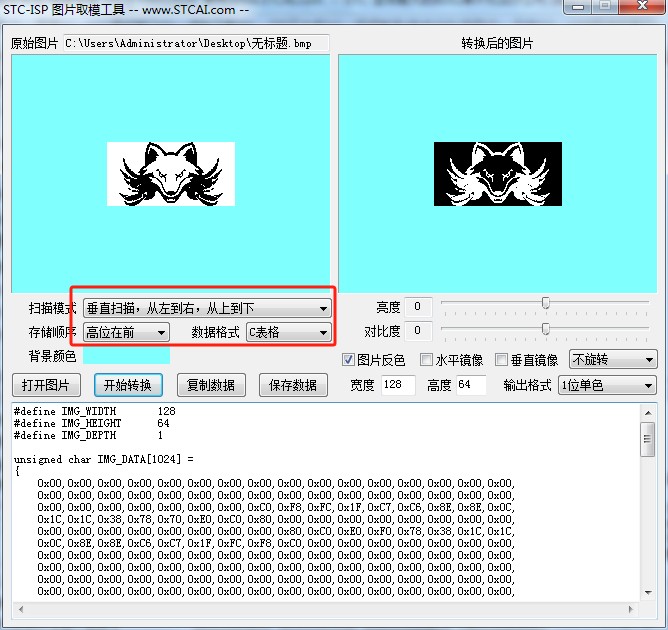Open the 输出格式 dropdown showing 1位单色

point(608,385)
